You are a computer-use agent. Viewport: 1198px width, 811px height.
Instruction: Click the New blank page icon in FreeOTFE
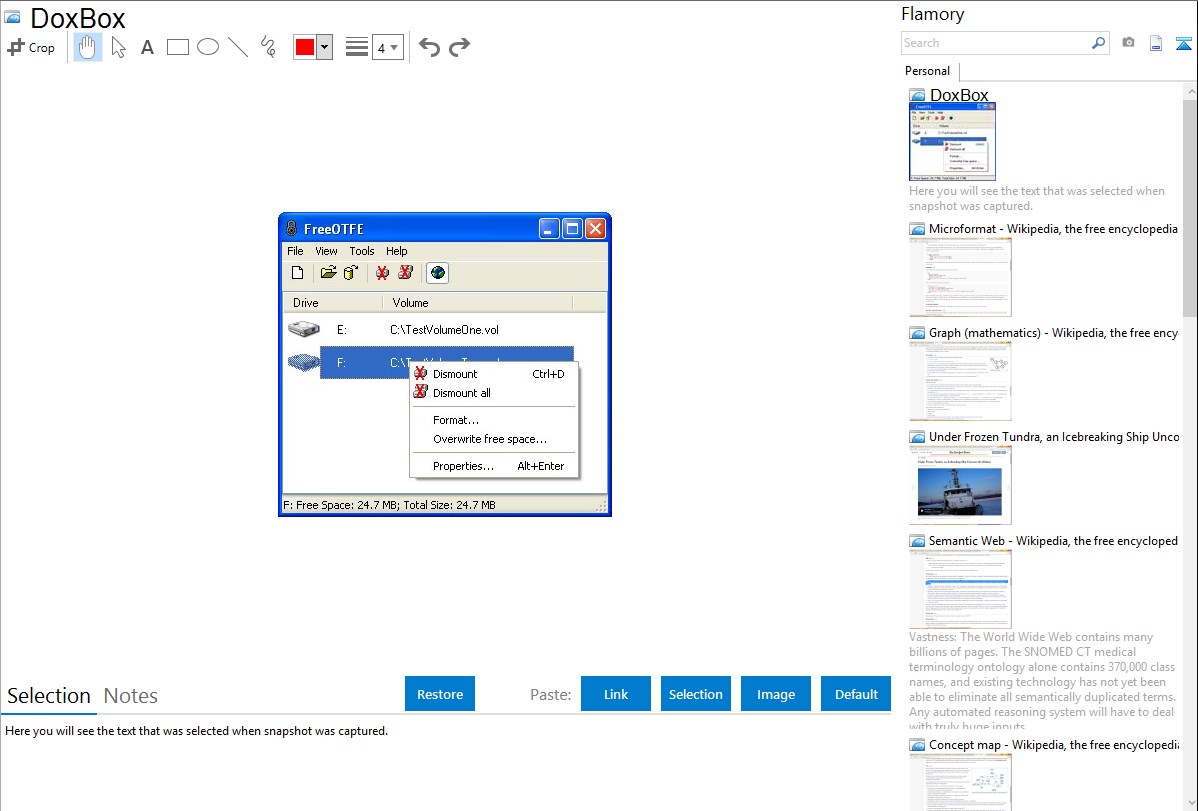click(298, 273)
